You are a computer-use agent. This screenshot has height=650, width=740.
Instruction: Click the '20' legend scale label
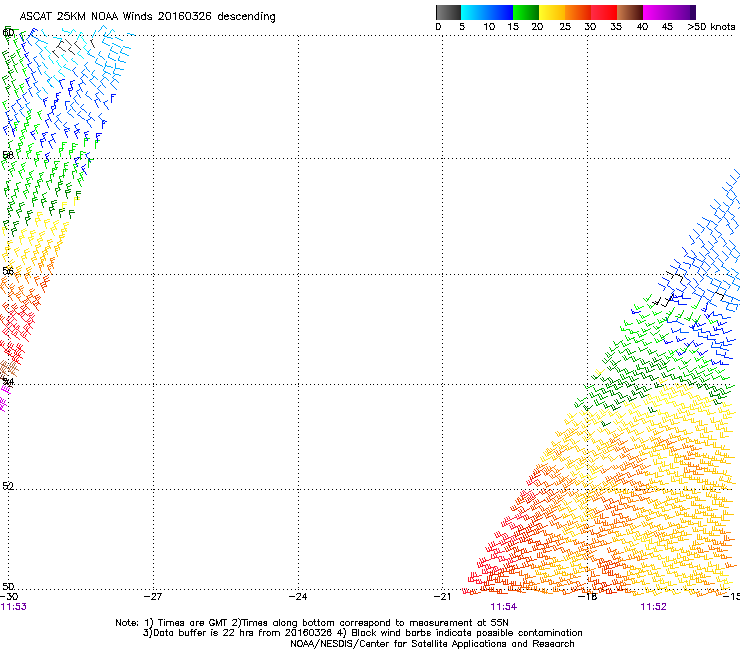tap(537, 27)
